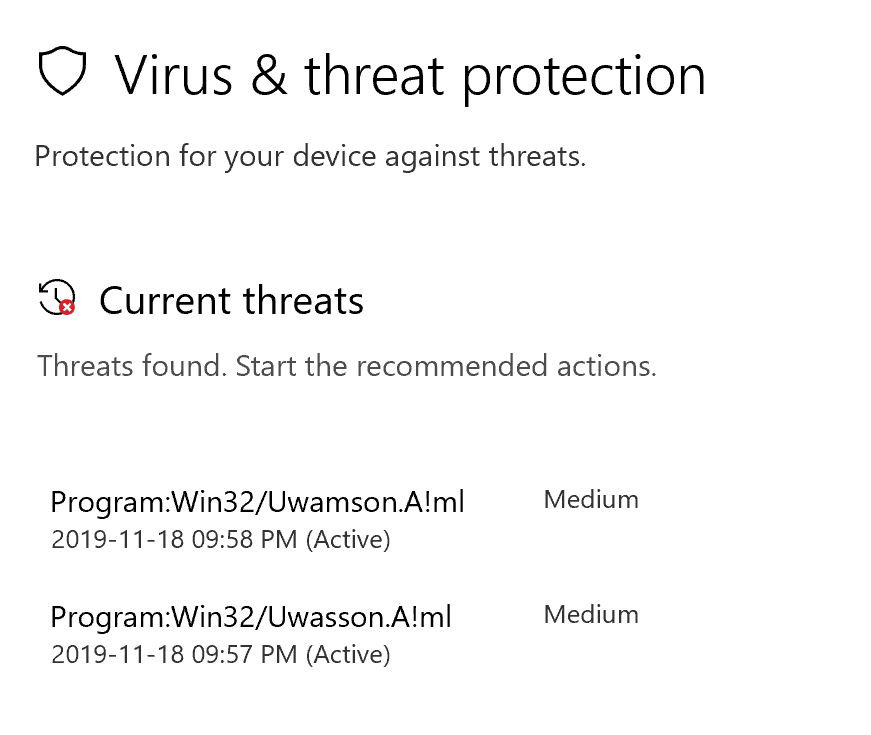Click the (Active) status of Uwamson threat
Screen dimensions: 871x735
pyautogui.click(x=348, y=540)
